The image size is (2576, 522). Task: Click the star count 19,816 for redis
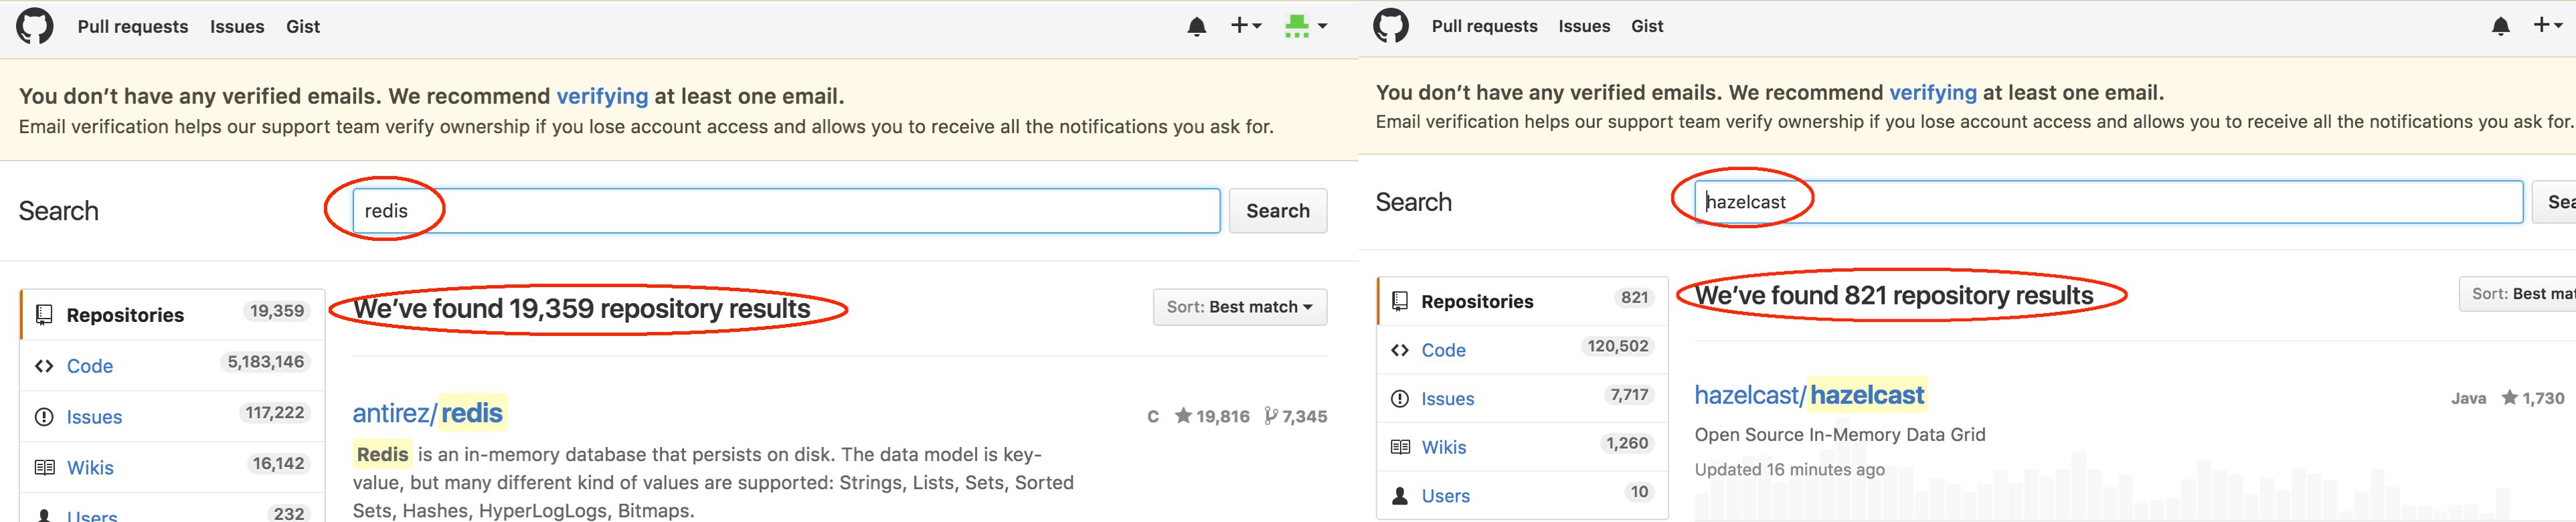coord(1212,416)
